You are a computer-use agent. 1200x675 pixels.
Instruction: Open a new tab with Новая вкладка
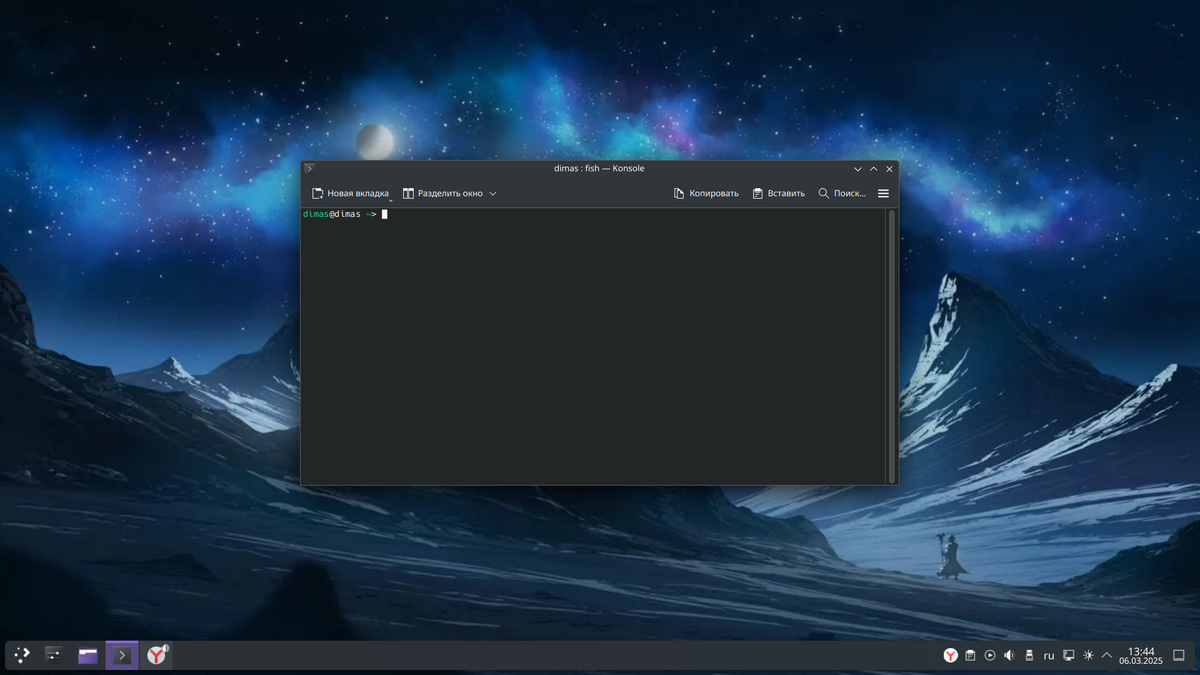point(350,193)
